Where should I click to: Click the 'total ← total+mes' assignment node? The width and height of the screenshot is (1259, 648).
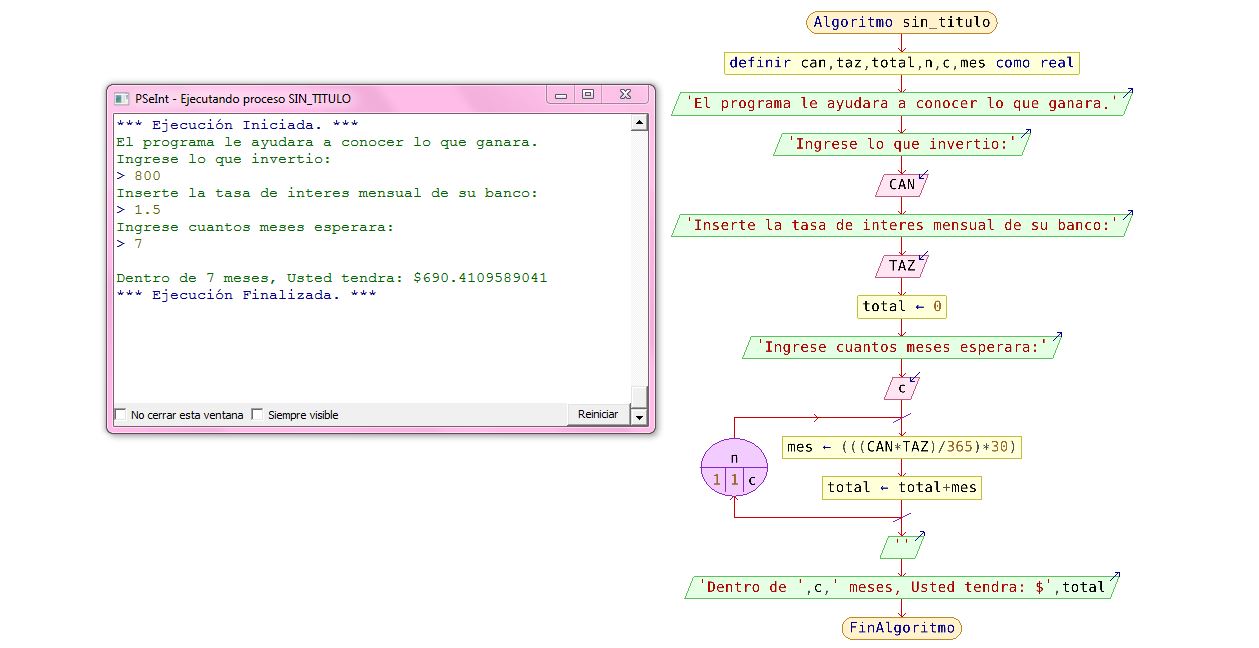(x=901, y=487)
